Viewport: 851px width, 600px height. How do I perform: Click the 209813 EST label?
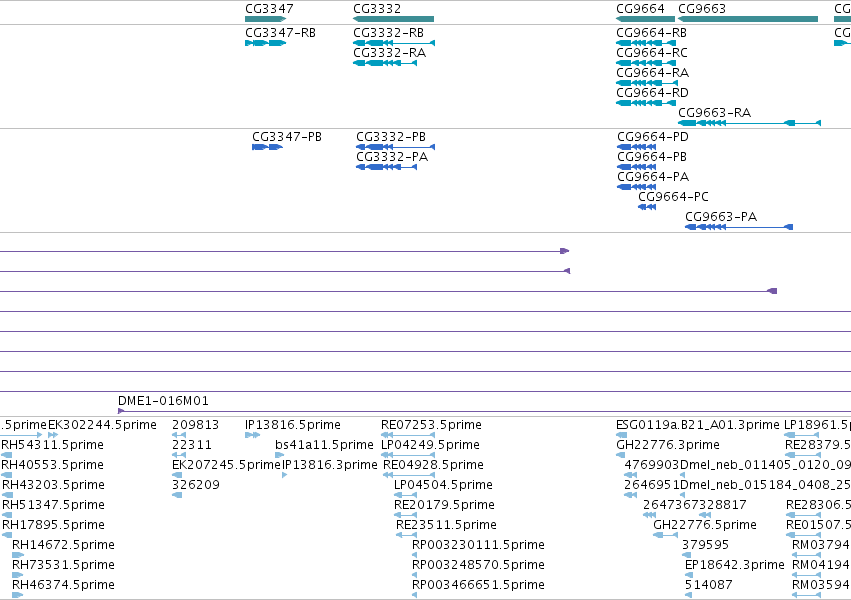tap(195, 425)
